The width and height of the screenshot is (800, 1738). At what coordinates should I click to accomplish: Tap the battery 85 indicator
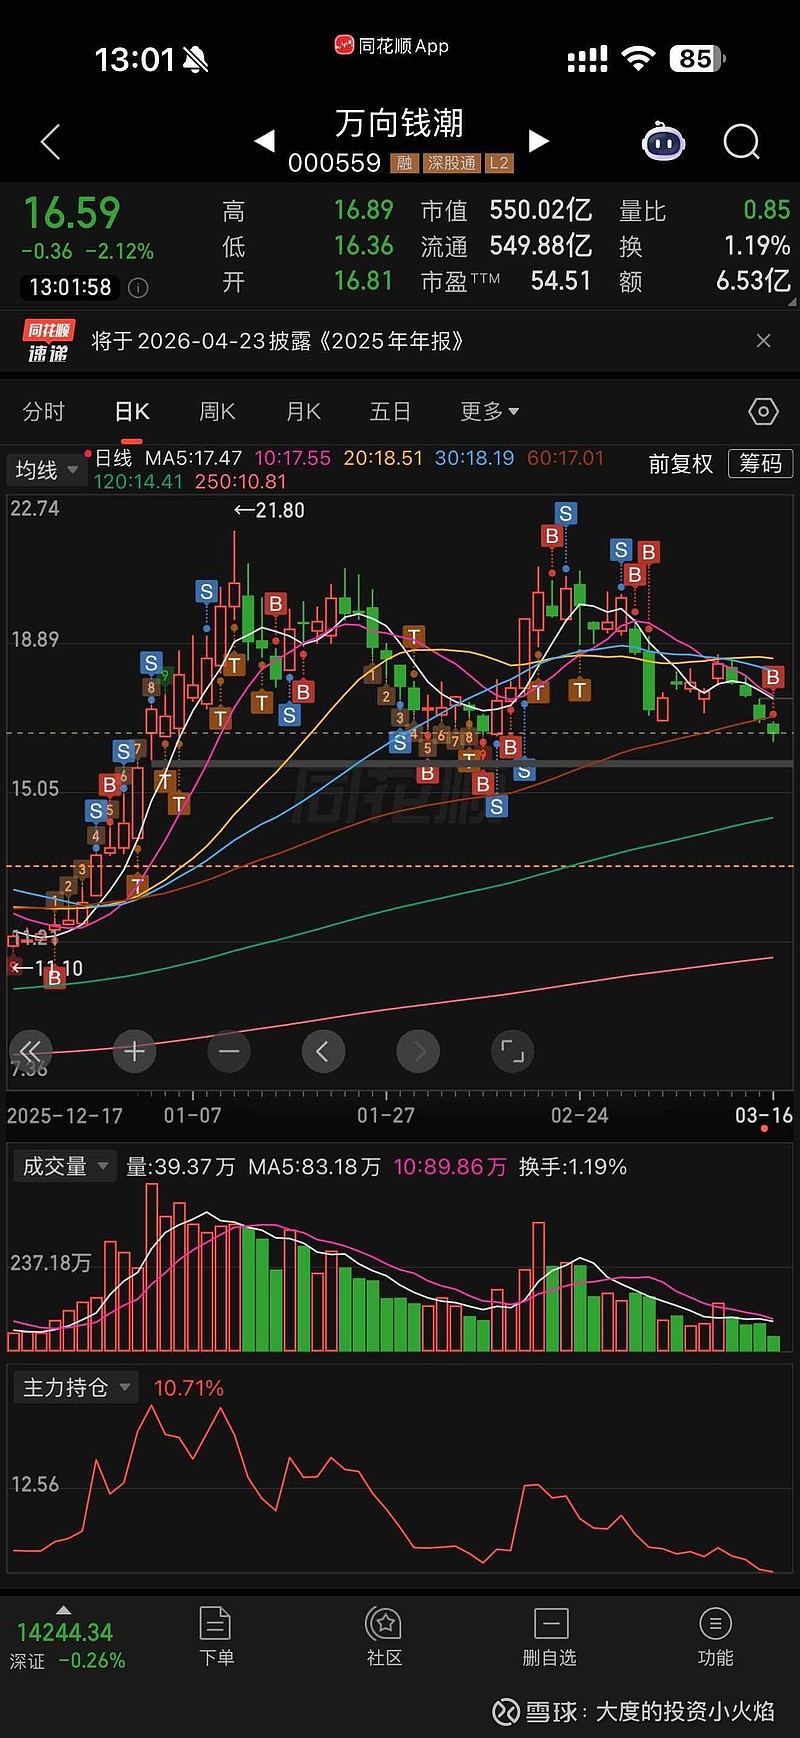click(698, 59)
